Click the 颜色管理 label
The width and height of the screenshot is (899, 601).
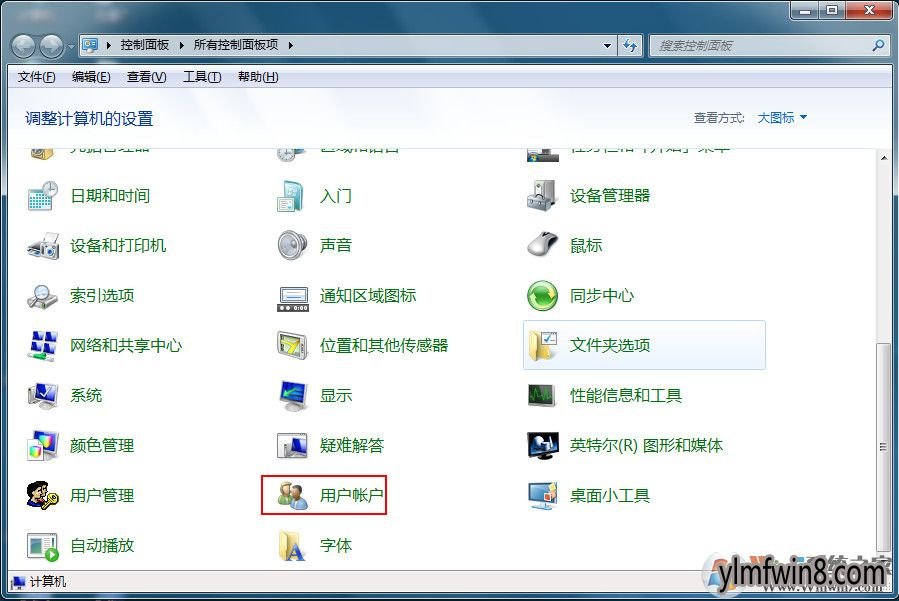(102, 446)
